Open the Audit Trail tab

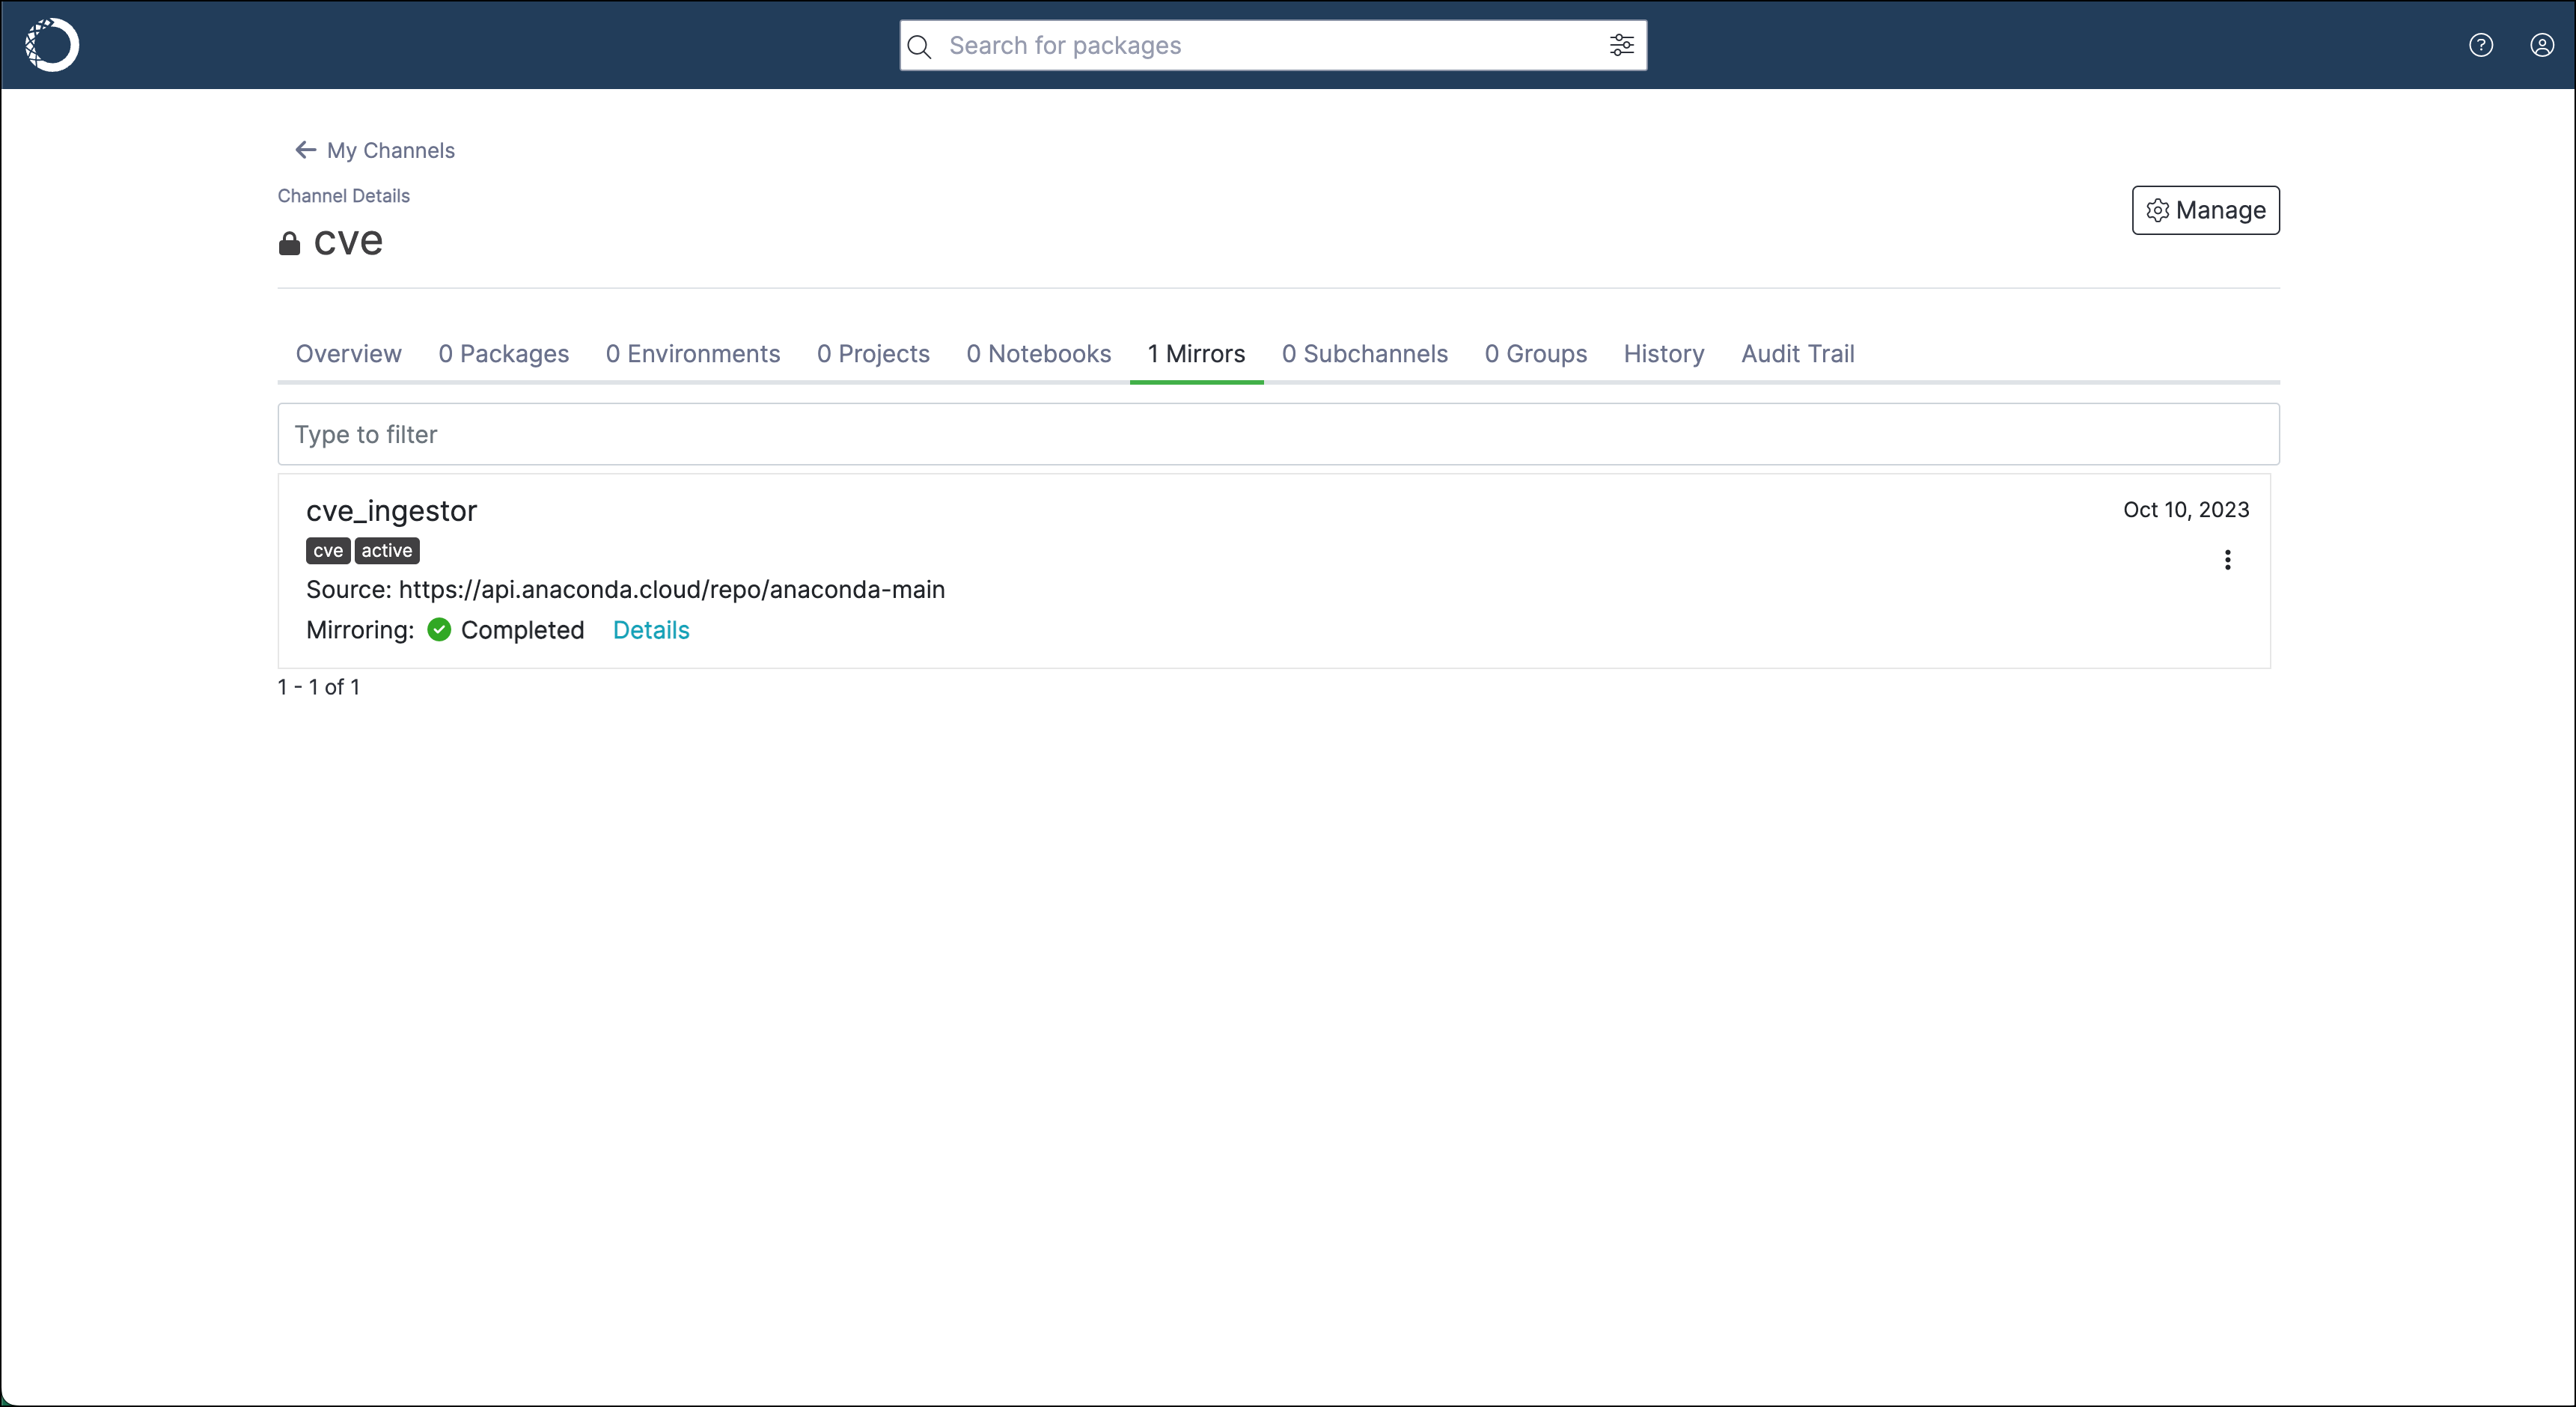point(1797,354)
